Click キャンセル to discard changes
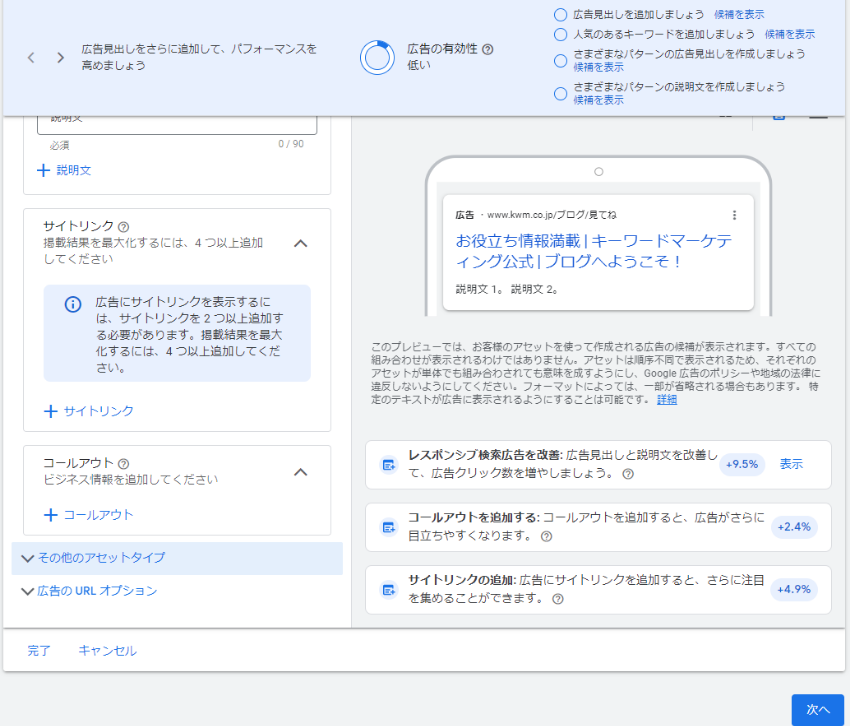The image size is (850, 726). (x=107, y=651)
